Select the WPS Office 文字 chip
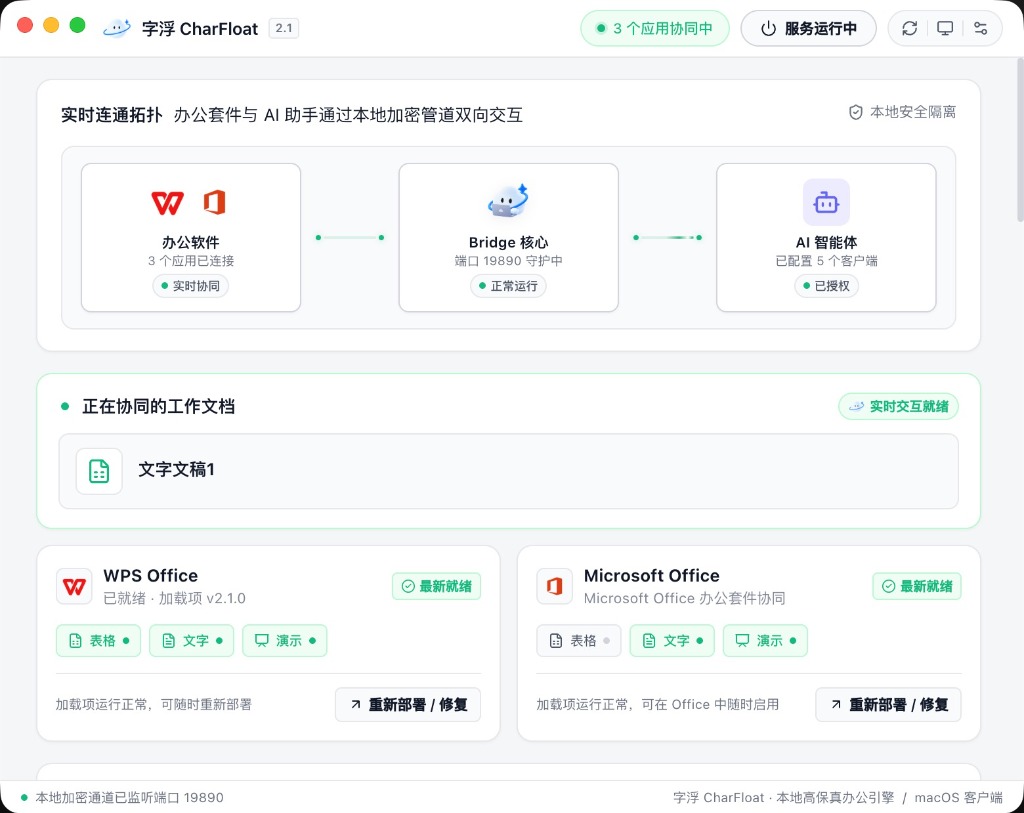 pos(191,641)
